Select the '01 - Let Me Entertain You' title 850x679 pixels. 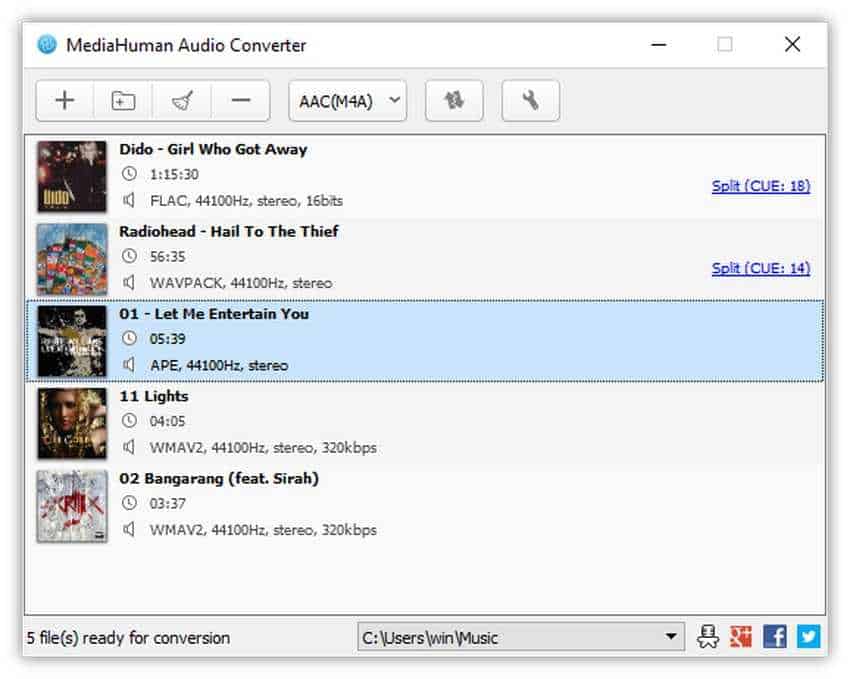214,314
